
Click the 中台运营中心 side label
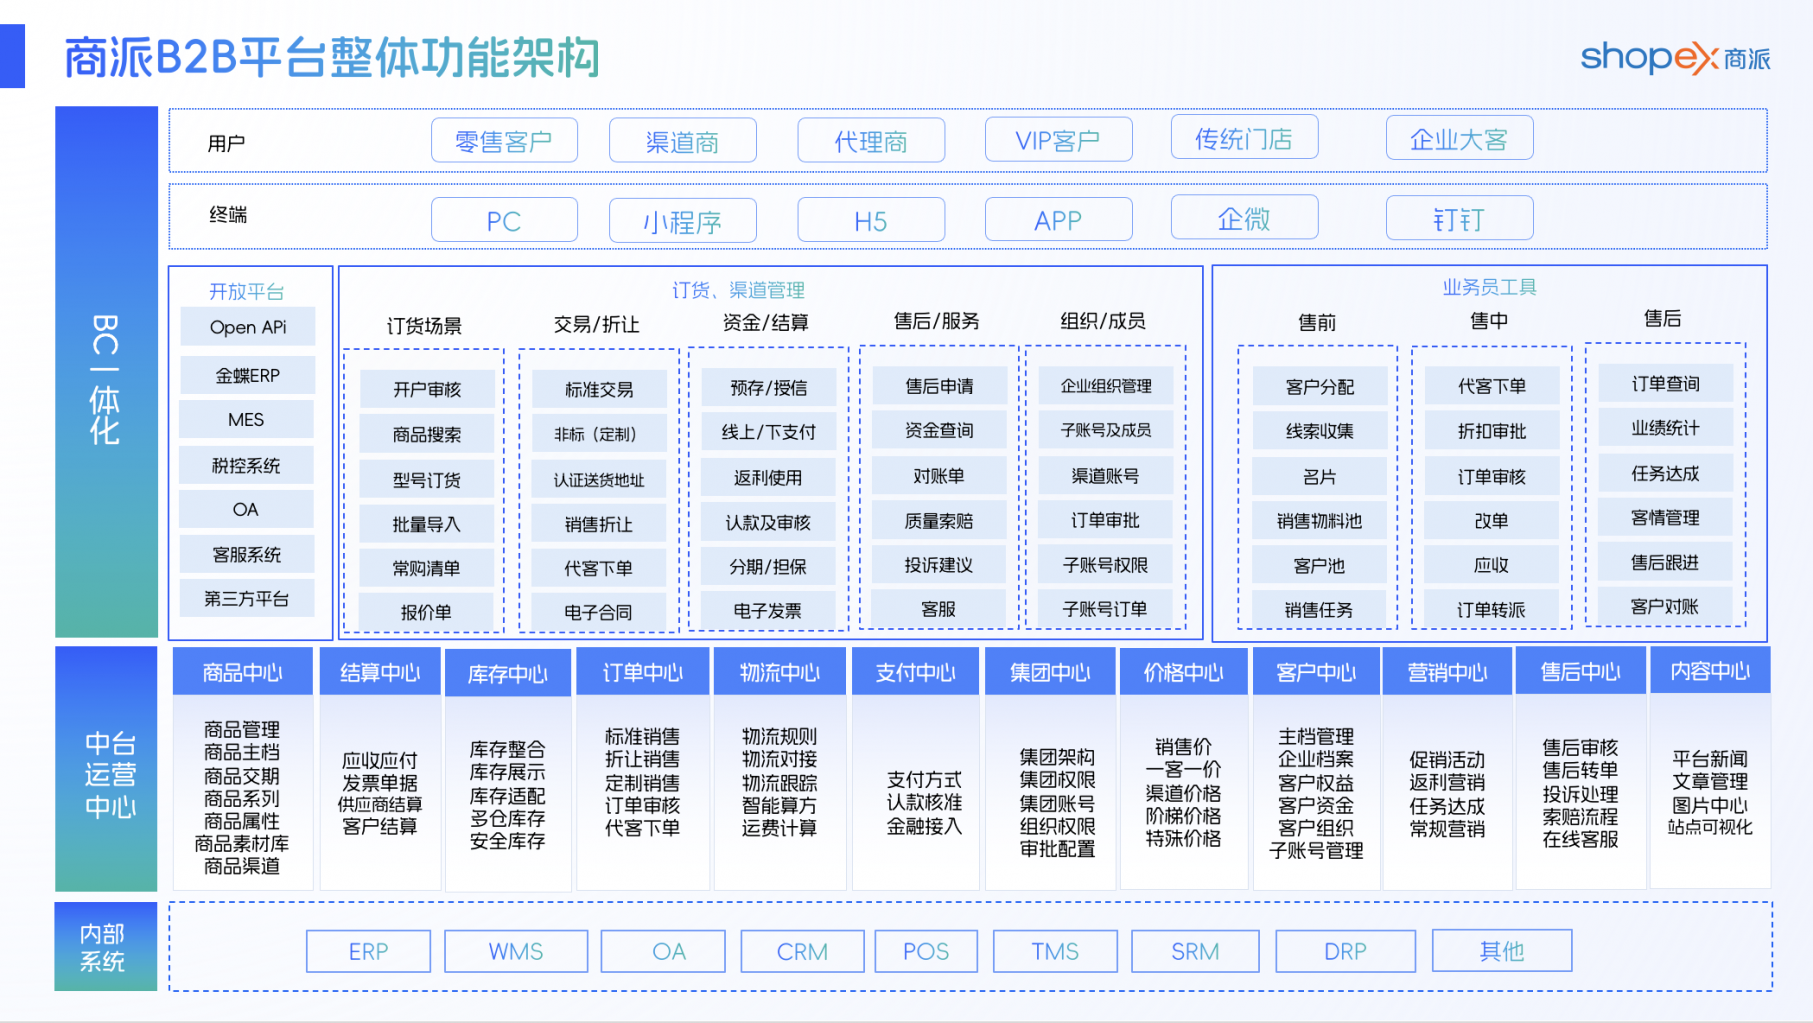(x=106, y=769)
